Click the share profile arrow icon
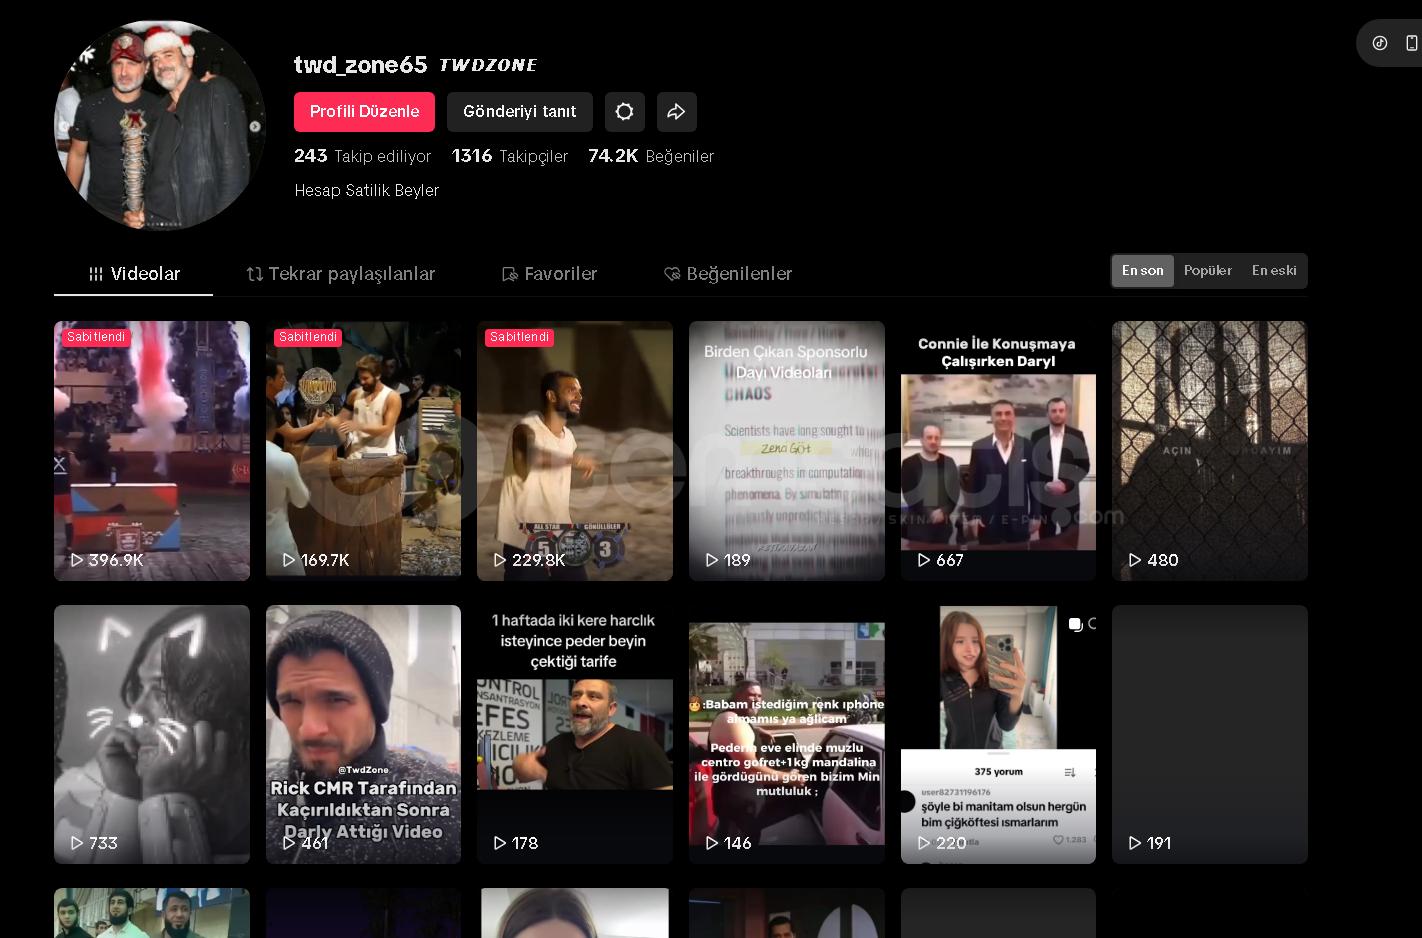Image resolution: width=1422 pixels, height=938 pixels. [676, 112]
